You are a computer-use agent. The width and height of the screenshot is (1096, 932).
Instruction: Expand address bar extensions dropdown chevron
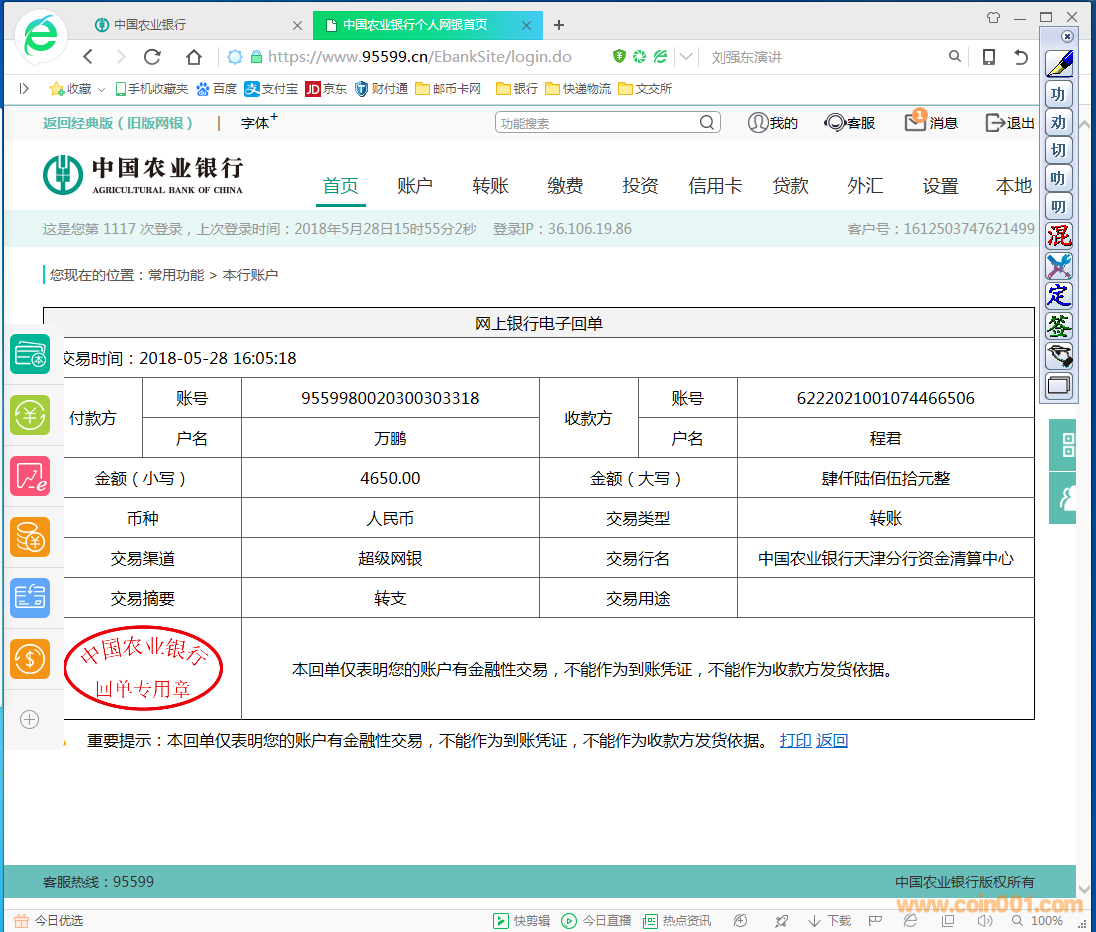[685, 57]
